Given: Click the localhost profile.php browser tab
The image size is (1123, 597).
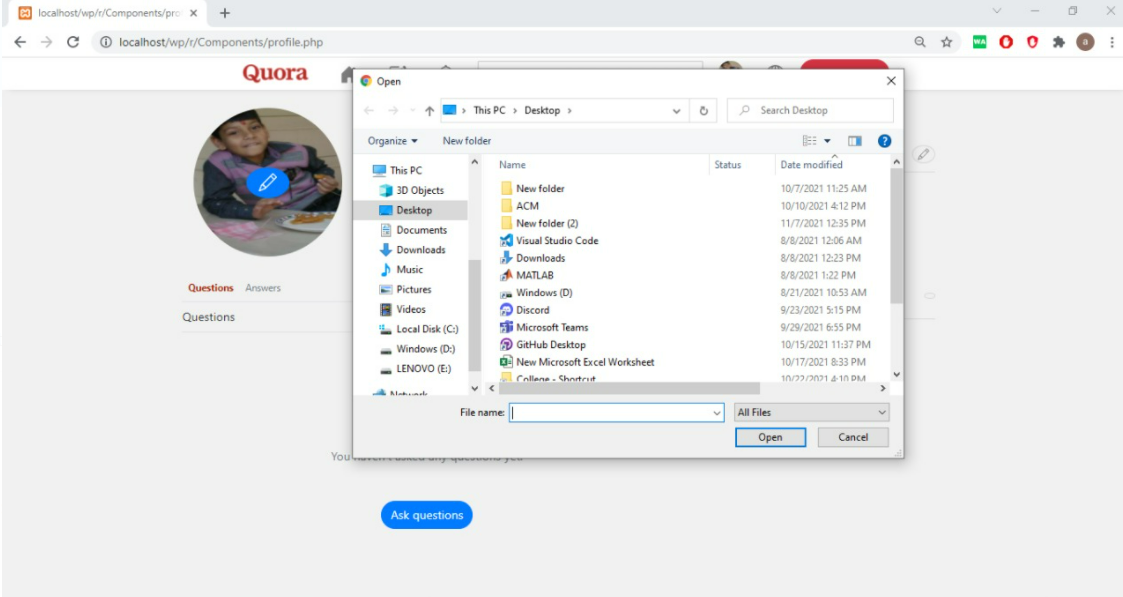Looking at the screenshot, I should coord(107,13).
